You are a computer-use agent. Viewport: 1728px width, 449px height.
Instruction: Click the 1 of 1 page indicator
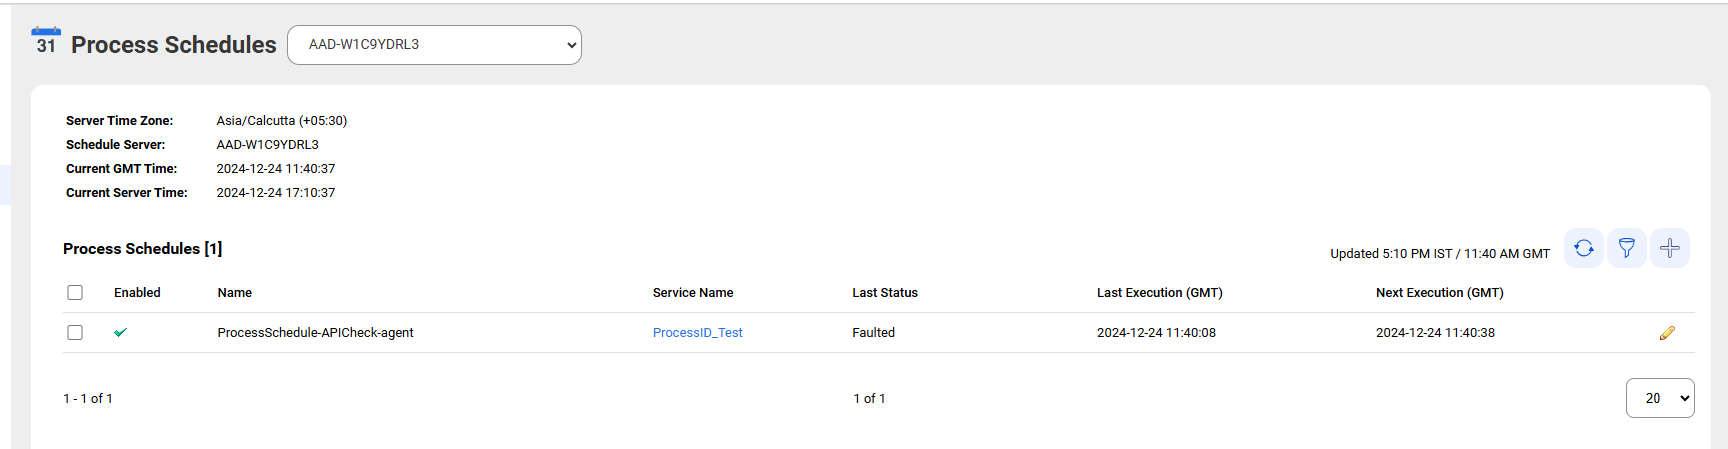coord(870,399)
